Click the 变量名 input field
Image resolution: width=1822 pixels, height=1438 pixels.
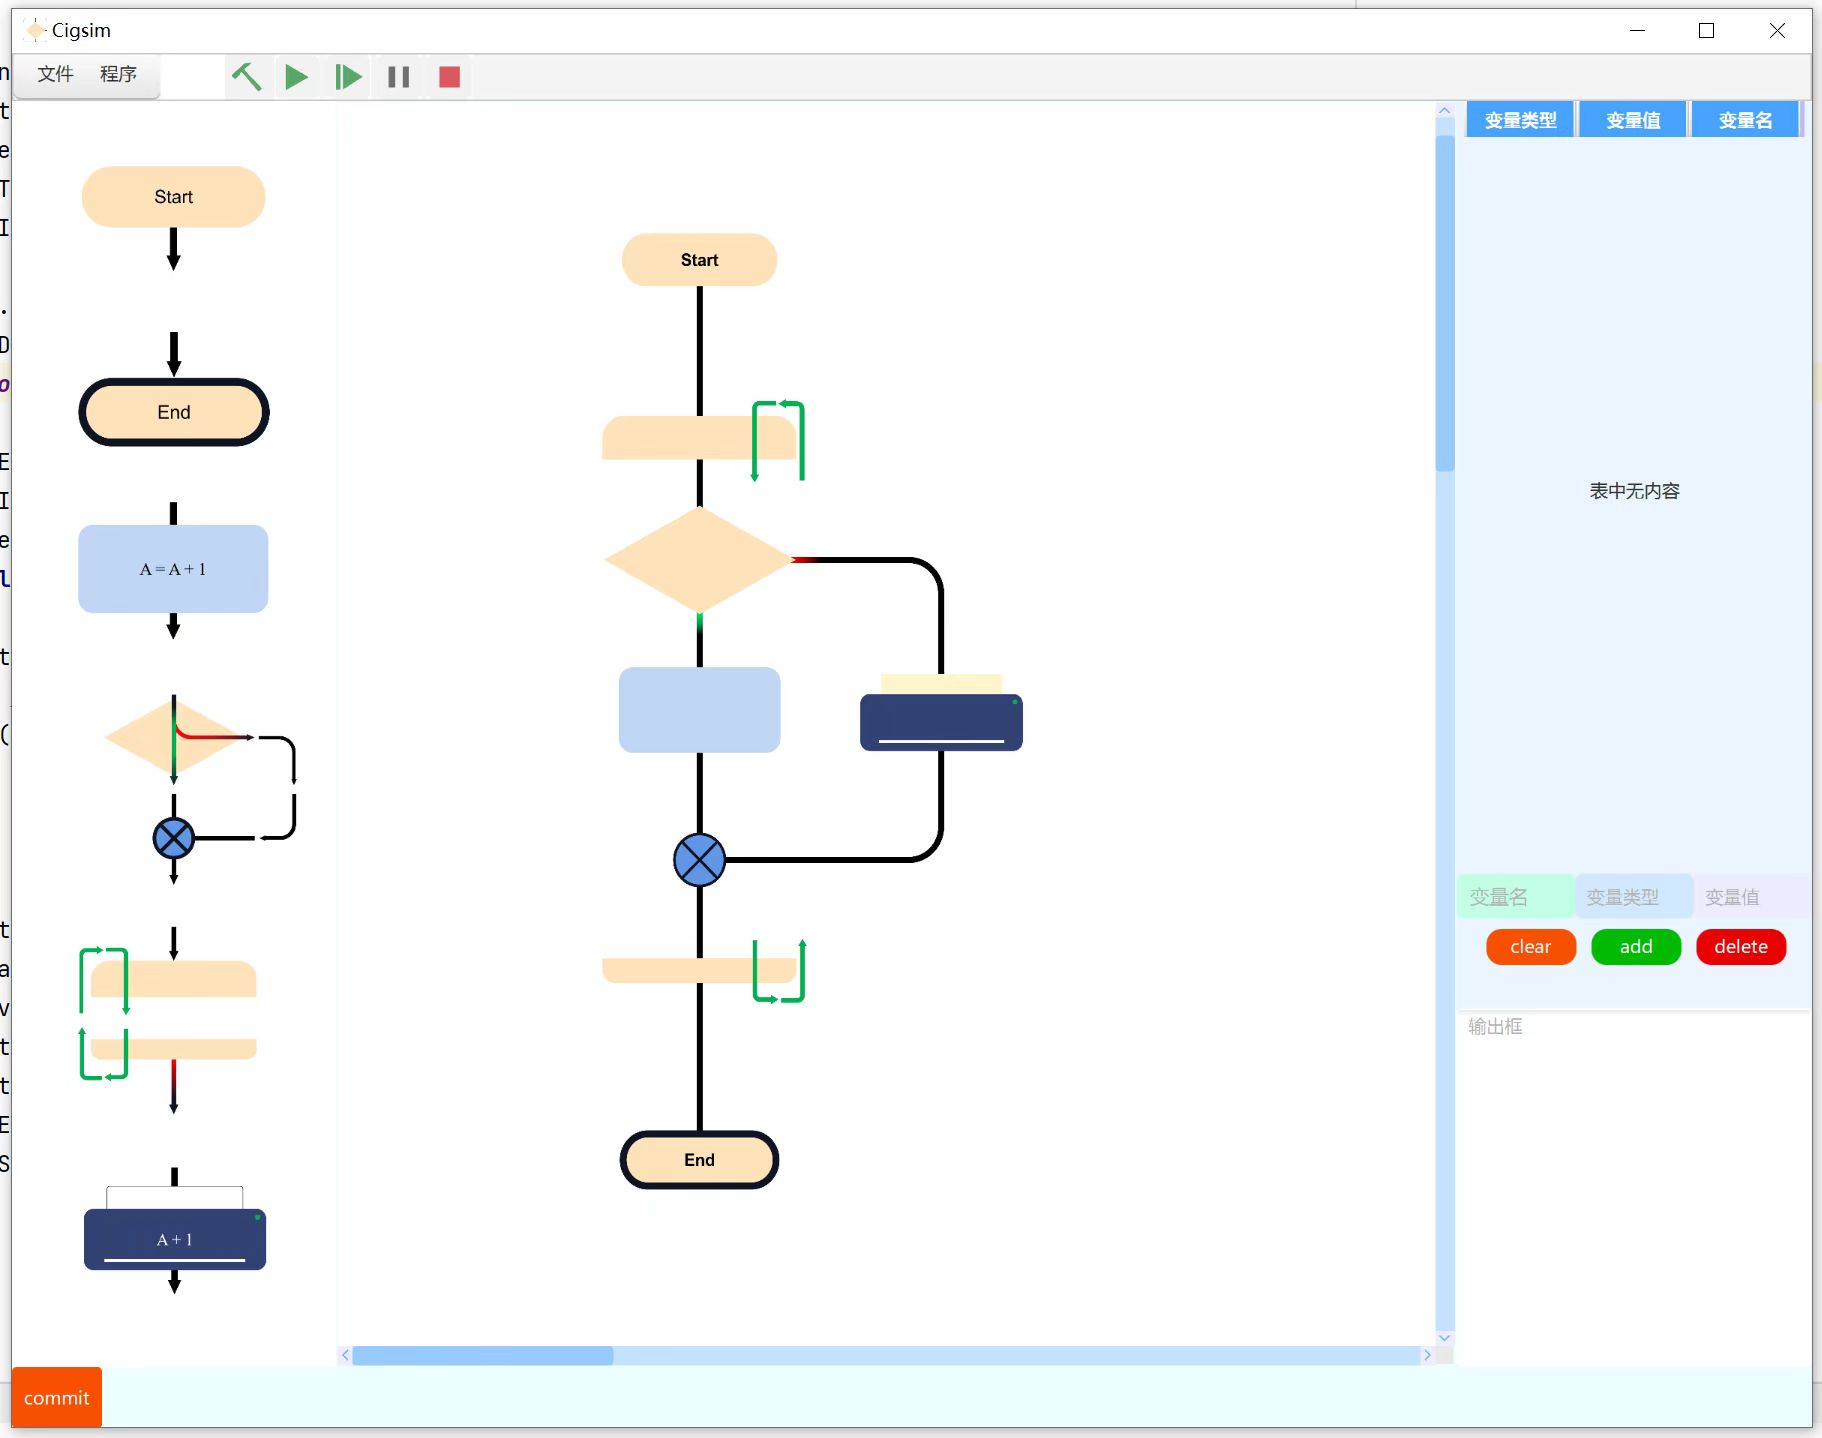1514,897
